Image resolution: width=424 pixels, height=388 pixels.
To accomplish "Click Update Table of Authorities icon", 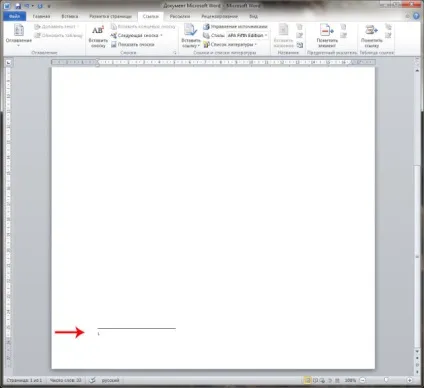I will pos(388,35).
